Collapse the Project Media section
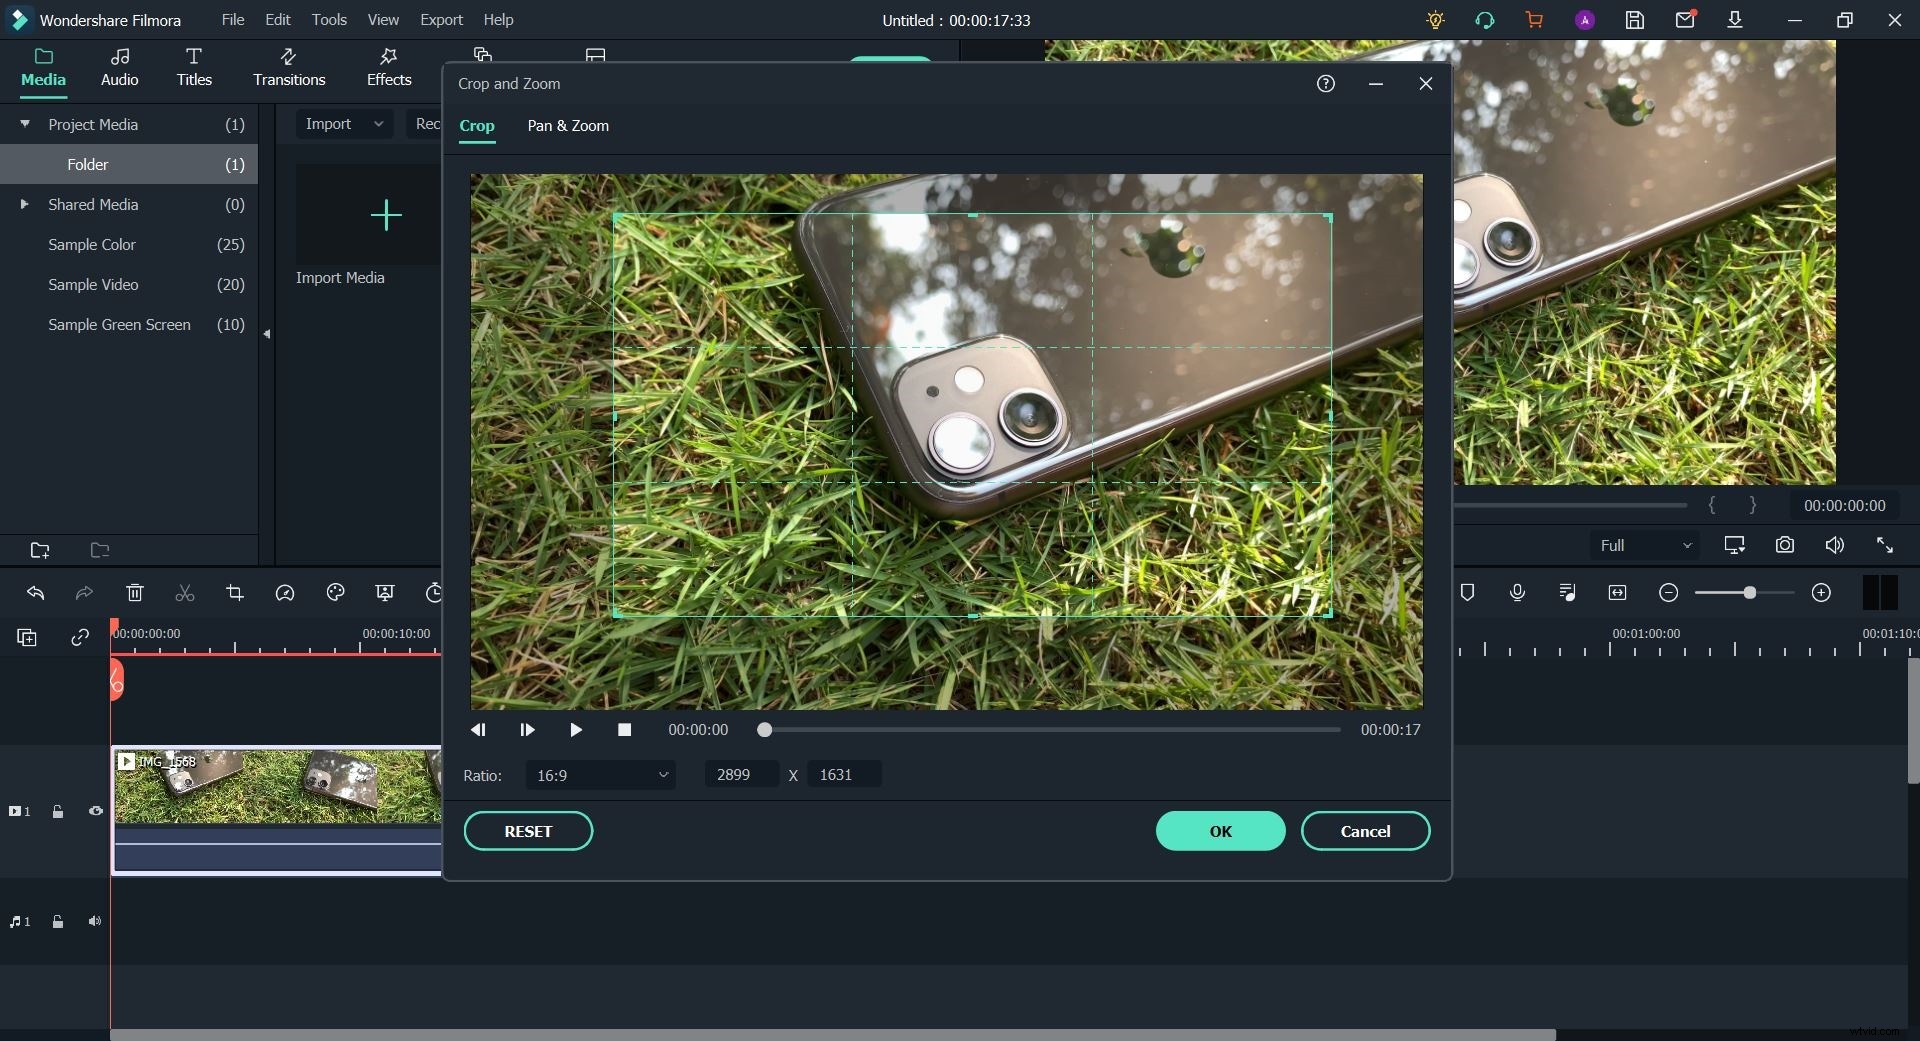 (24, 123)
